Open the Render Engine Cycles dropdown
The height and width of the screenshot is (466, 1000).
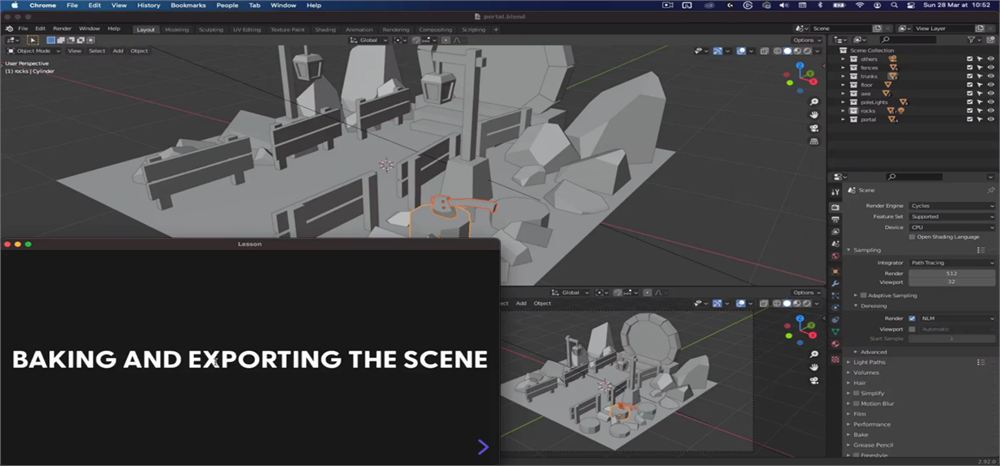tap(952, 206)
